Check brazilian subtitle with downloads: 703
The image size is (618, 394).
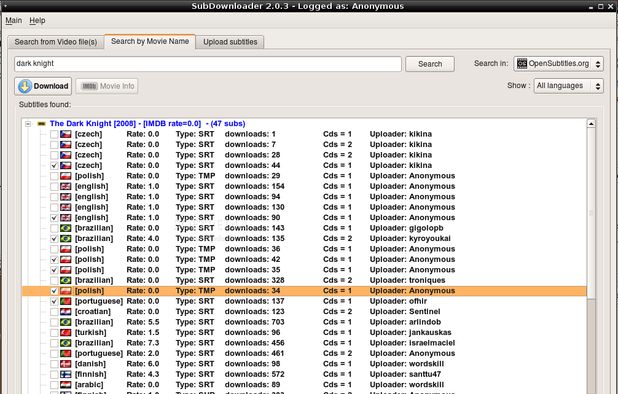coord(54,322)
